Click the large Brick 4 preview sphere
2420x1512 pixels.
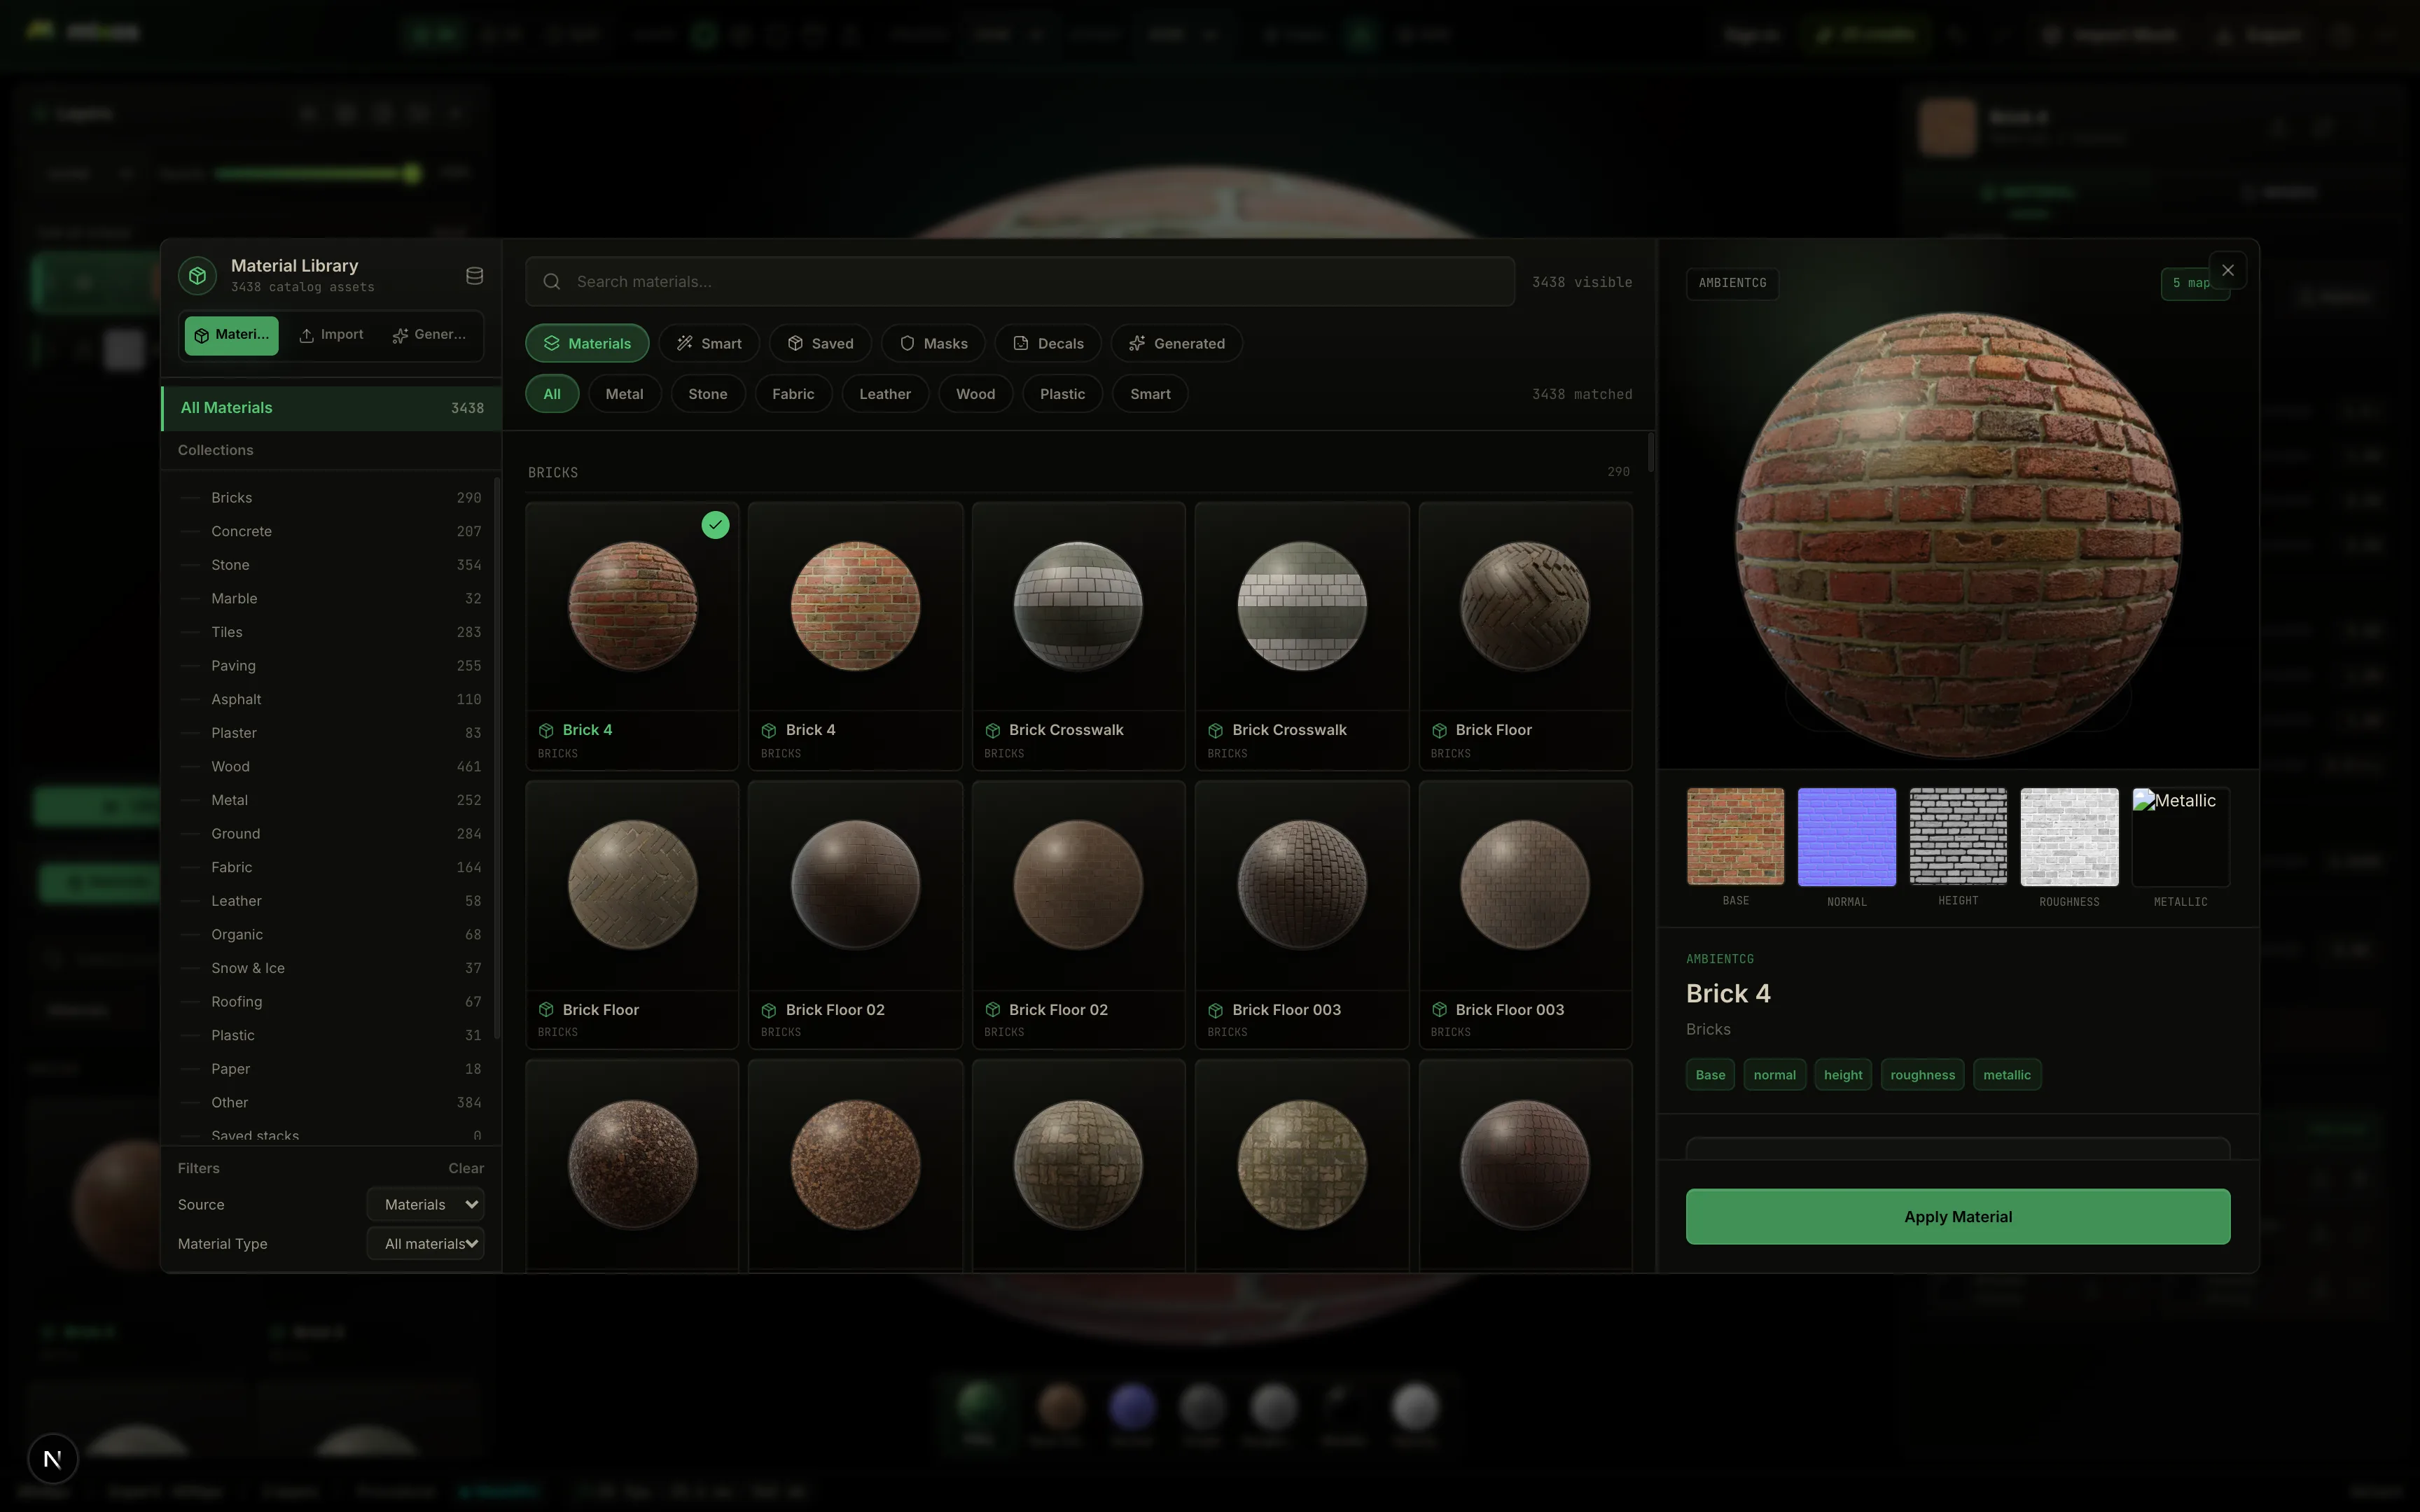(x=1958, y=535)
